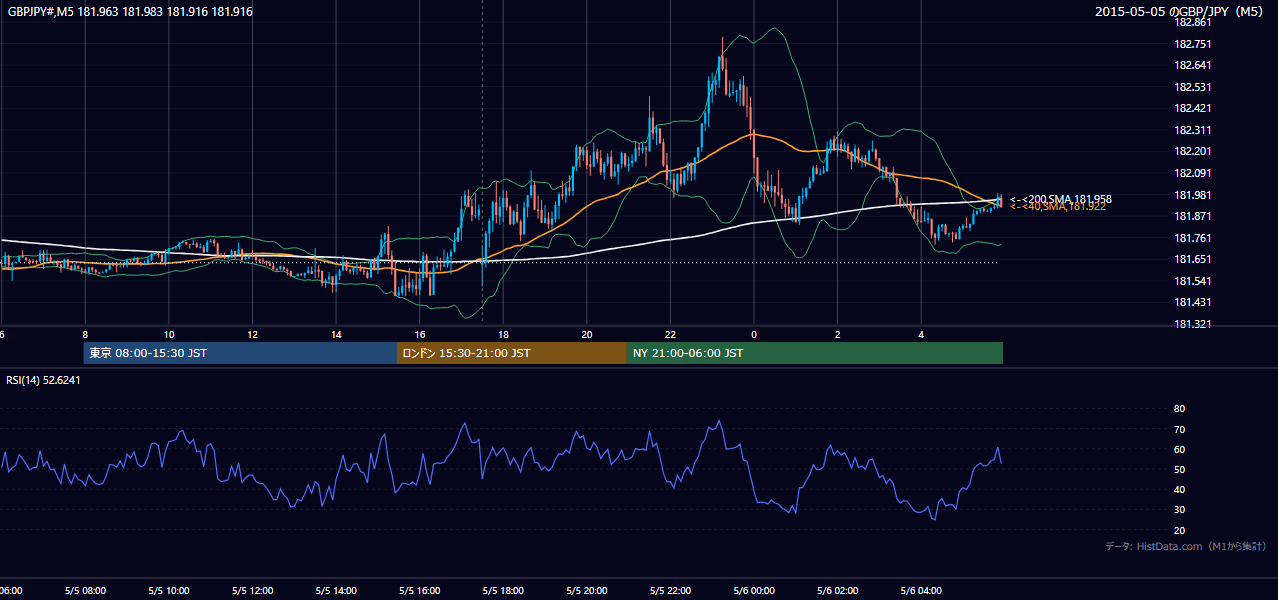Select the ロンドン 15:30-21:00 JST session bar
The width and height of the screenshot is (1278, 600).
coord(512,353)
